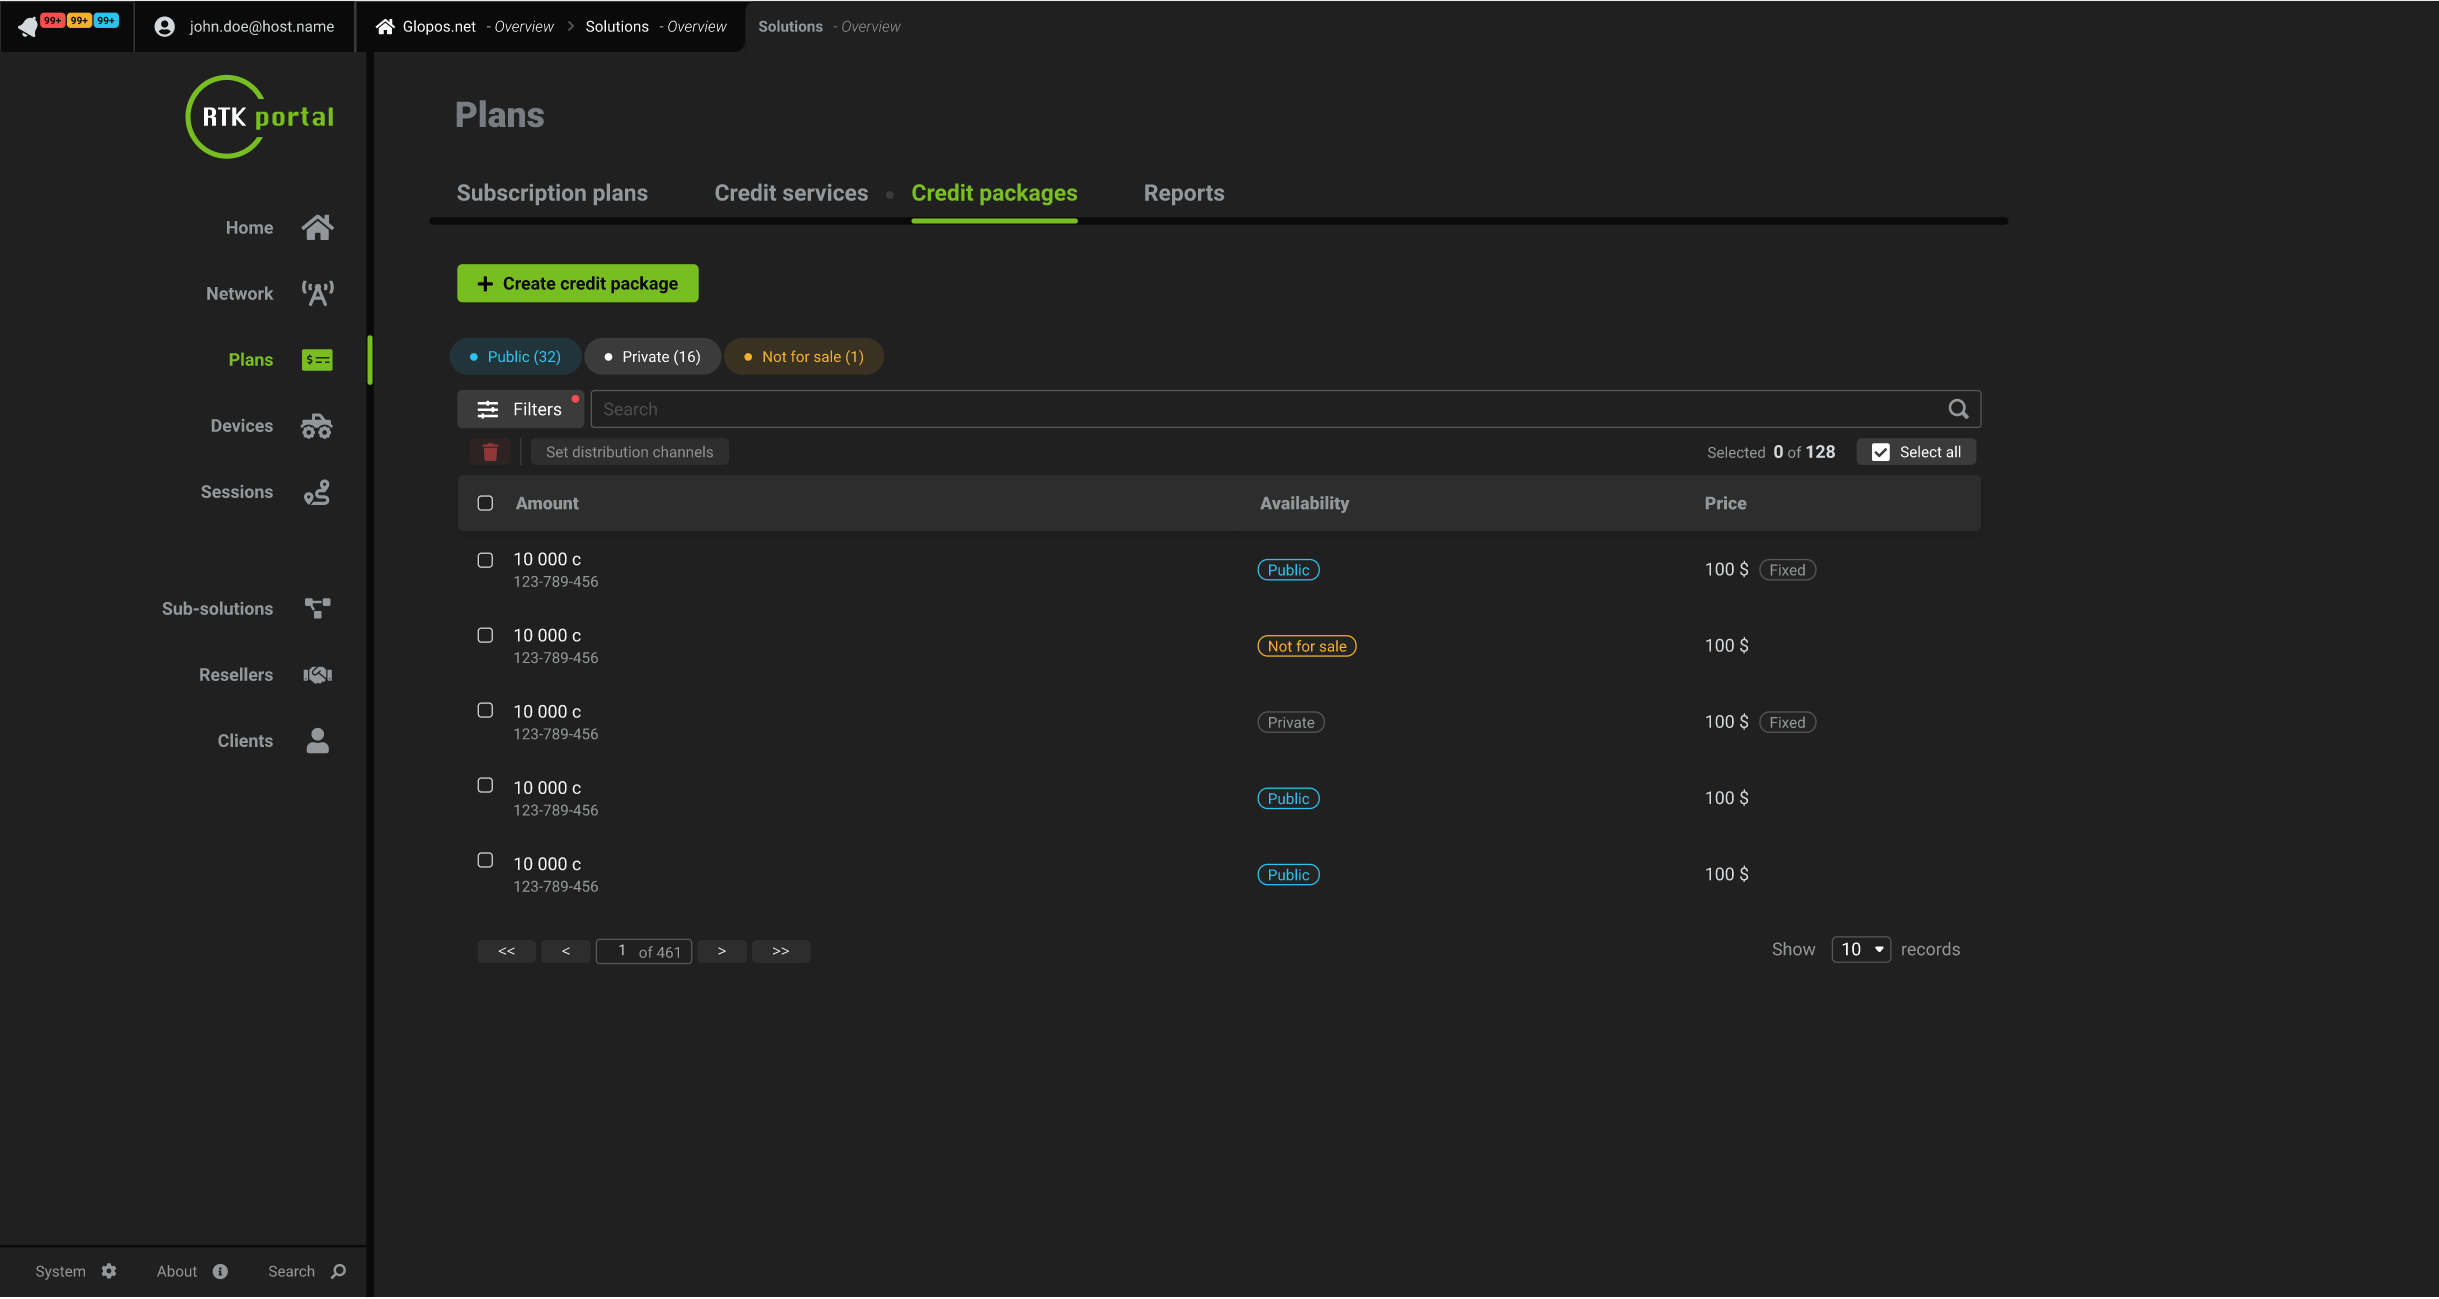Click the Devices tractor icon
Image resolution: width=2439 pixels, height=1299 pixels.
[x=317, y=426]
